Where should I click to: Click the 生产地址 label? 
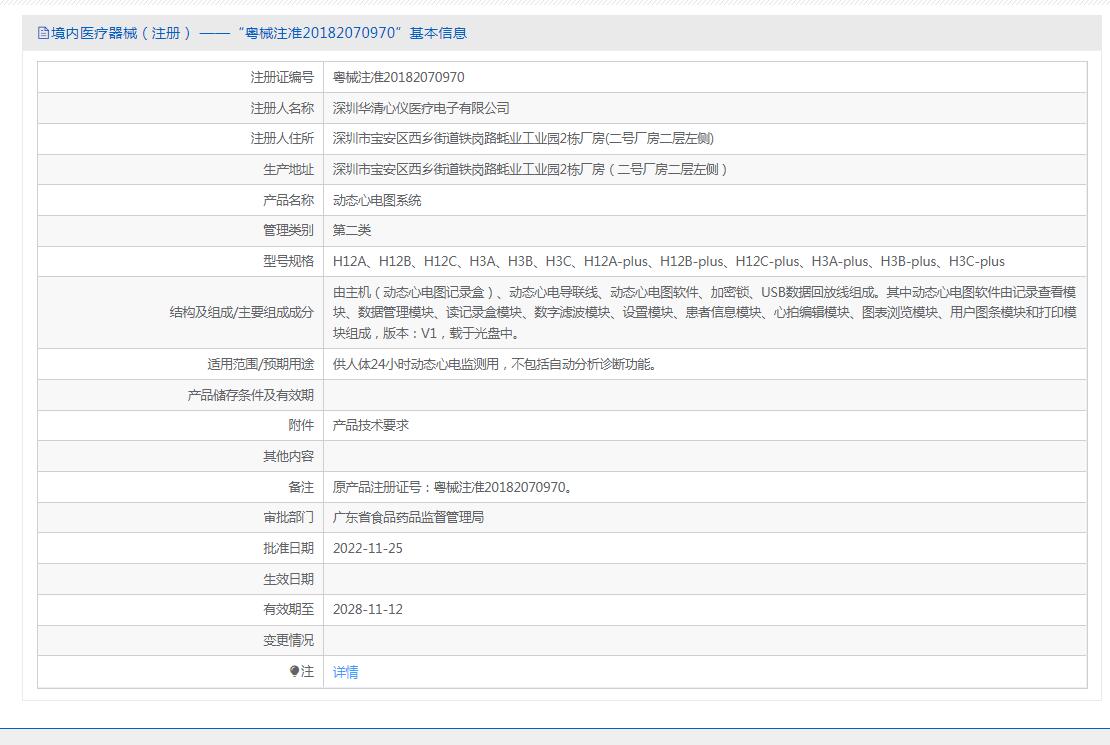click(288, 169)
